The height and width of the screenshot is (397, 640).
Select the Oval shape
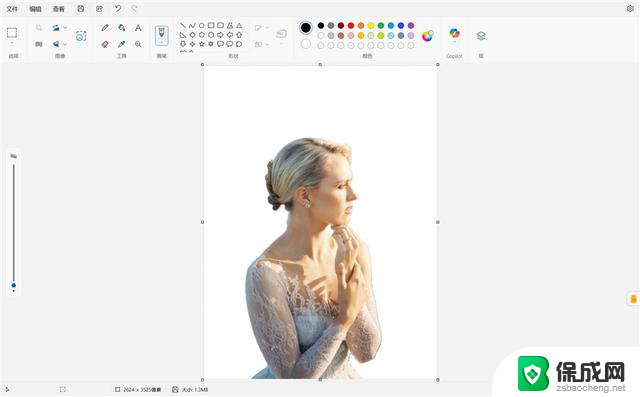point(202,25)
